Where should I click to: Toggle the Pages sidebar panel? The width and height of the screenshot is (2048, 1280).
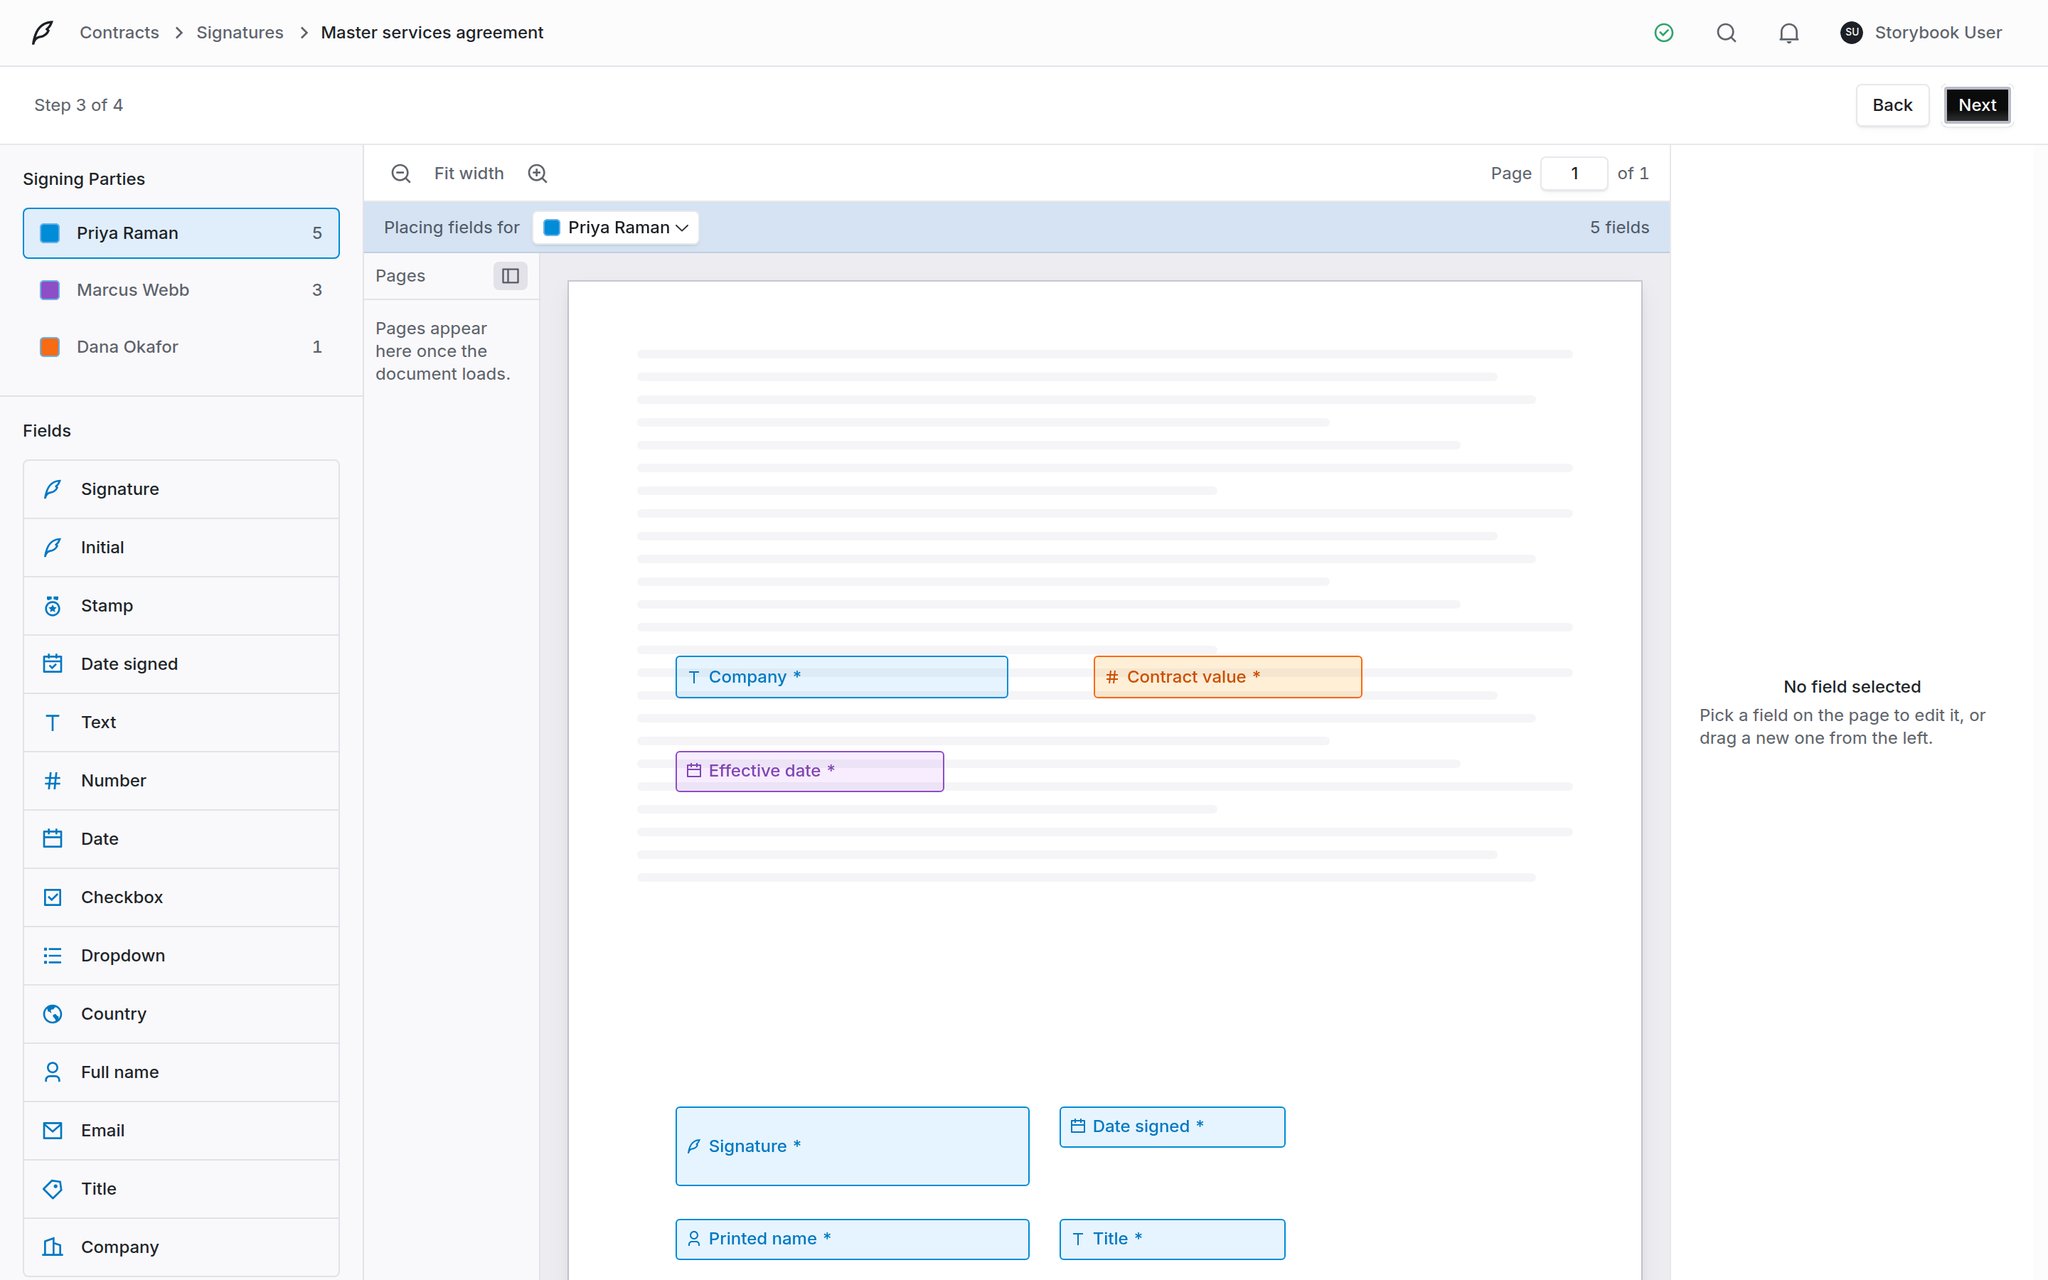coord(510,276)
